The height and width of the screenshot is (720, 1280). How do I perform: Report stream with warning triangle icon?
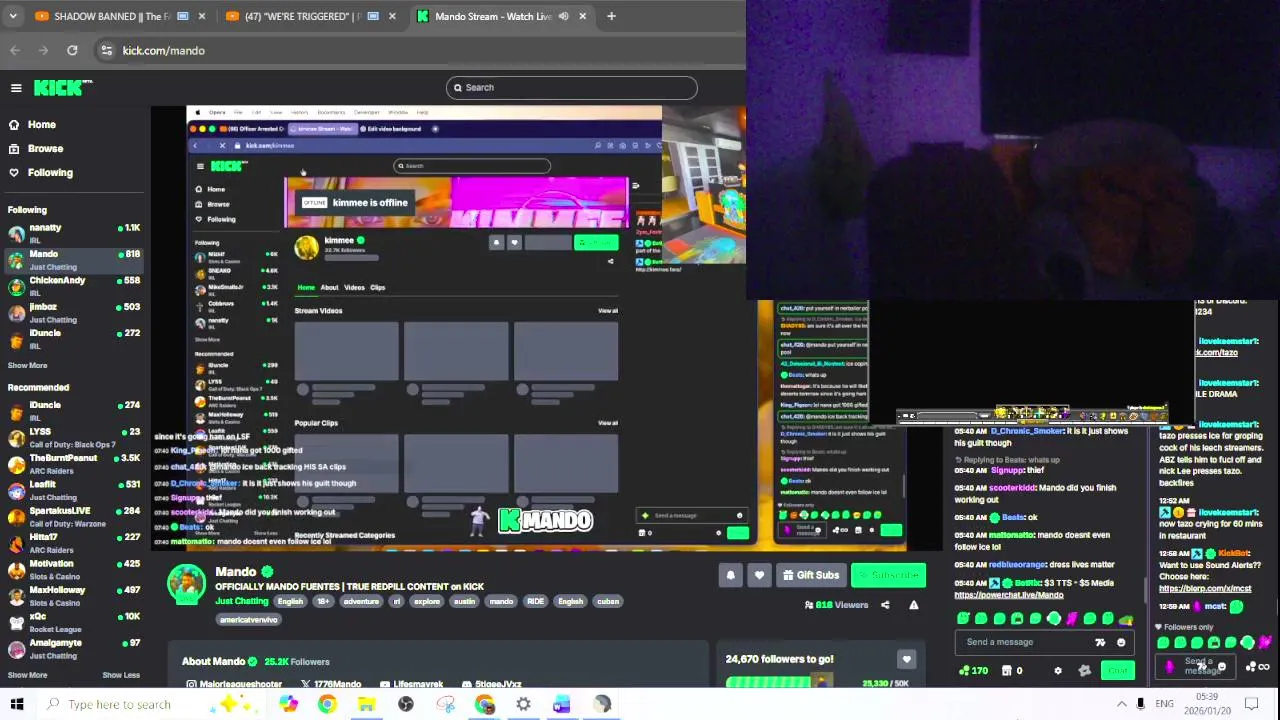pos(913,605)
